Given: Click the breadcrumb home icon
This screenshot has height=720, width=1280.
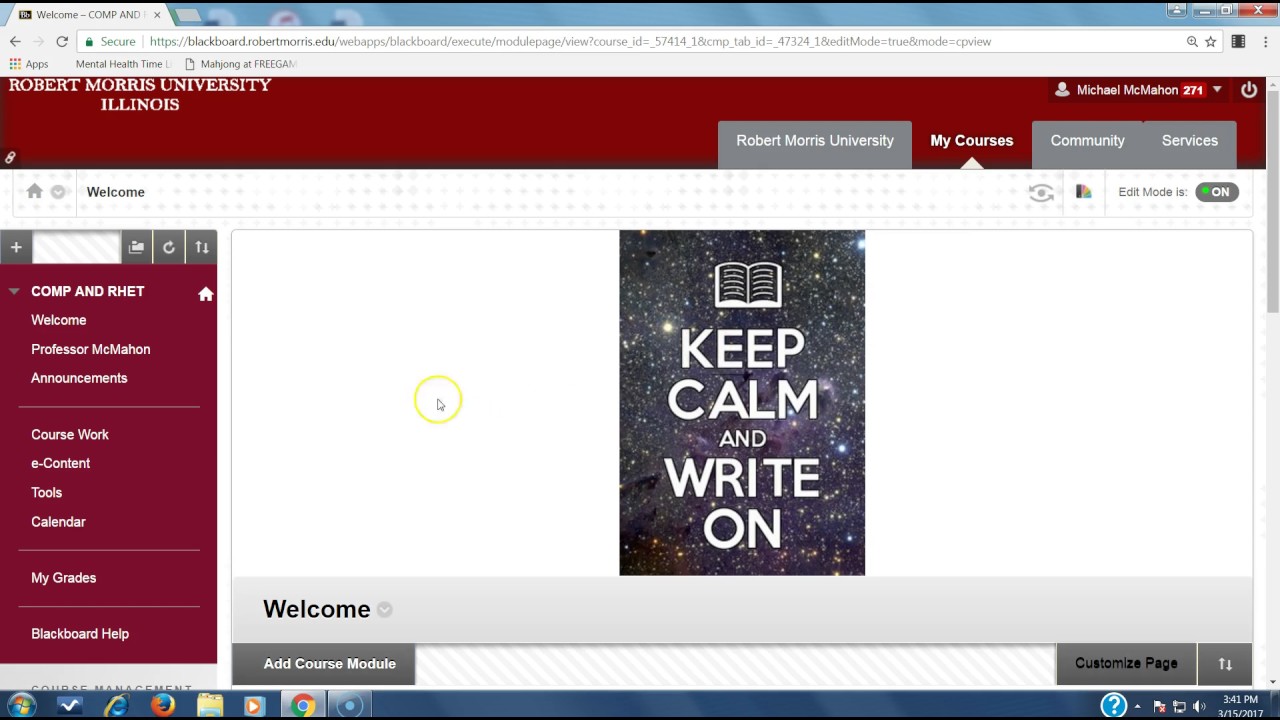Looking at the screenshot, I should tap(35, 191).
